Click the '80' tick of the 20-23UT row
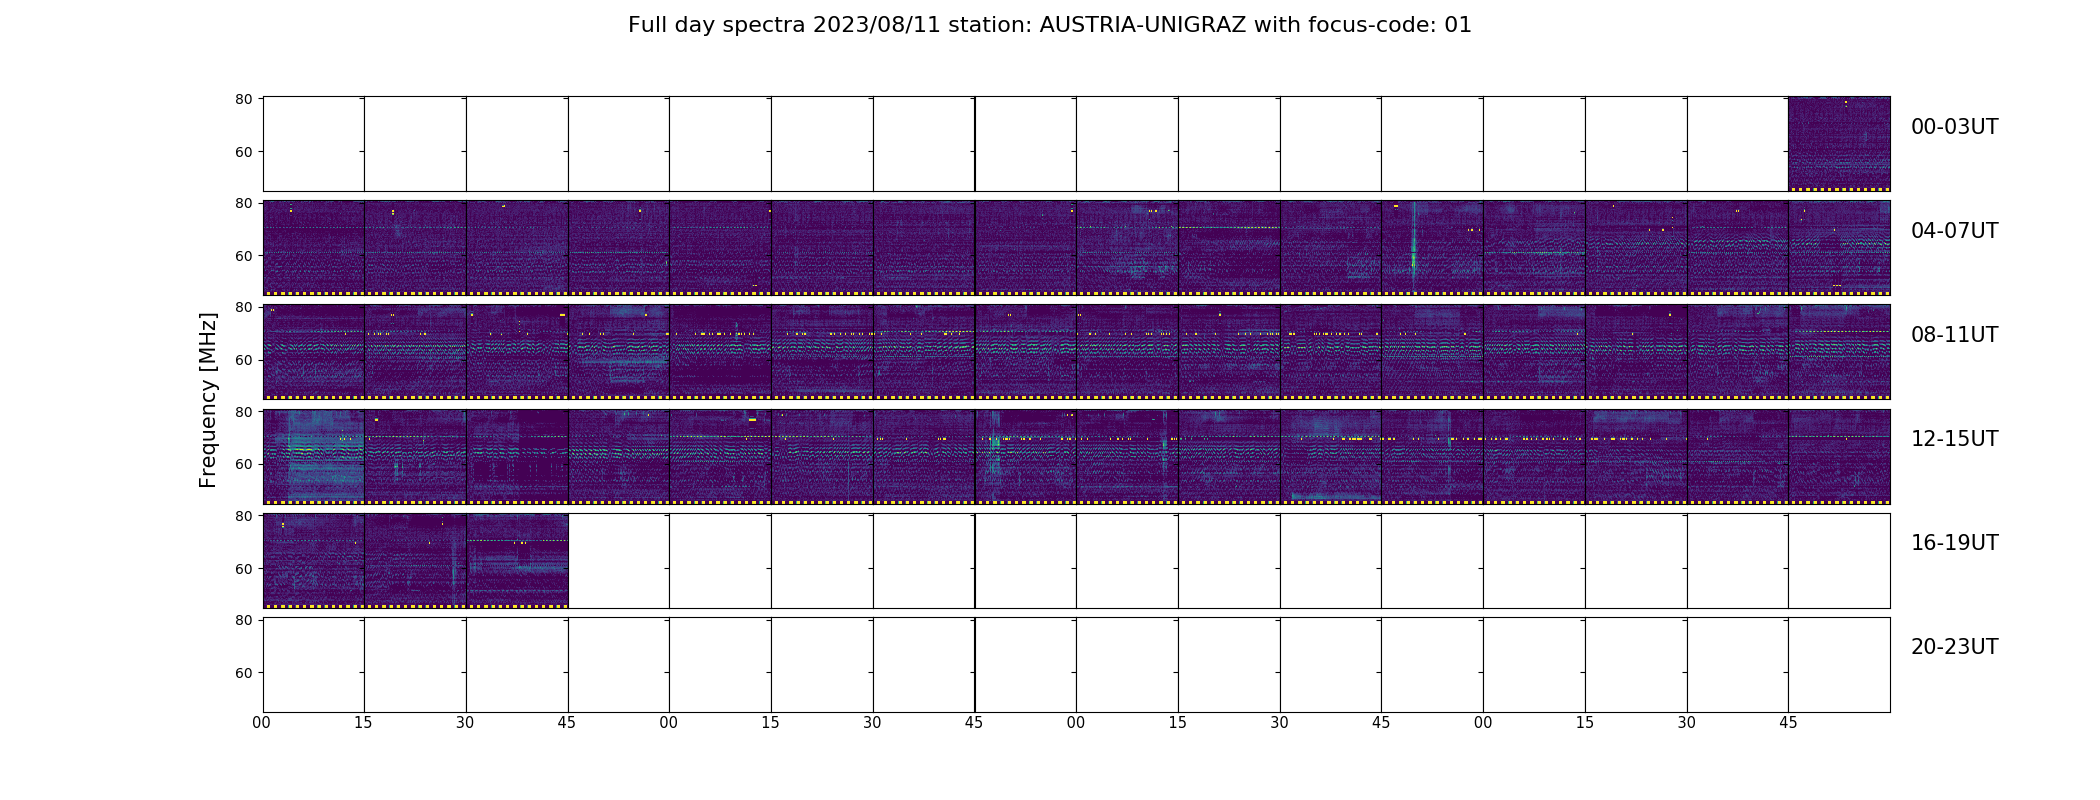Screen dimensions: 2100x800 243,620
